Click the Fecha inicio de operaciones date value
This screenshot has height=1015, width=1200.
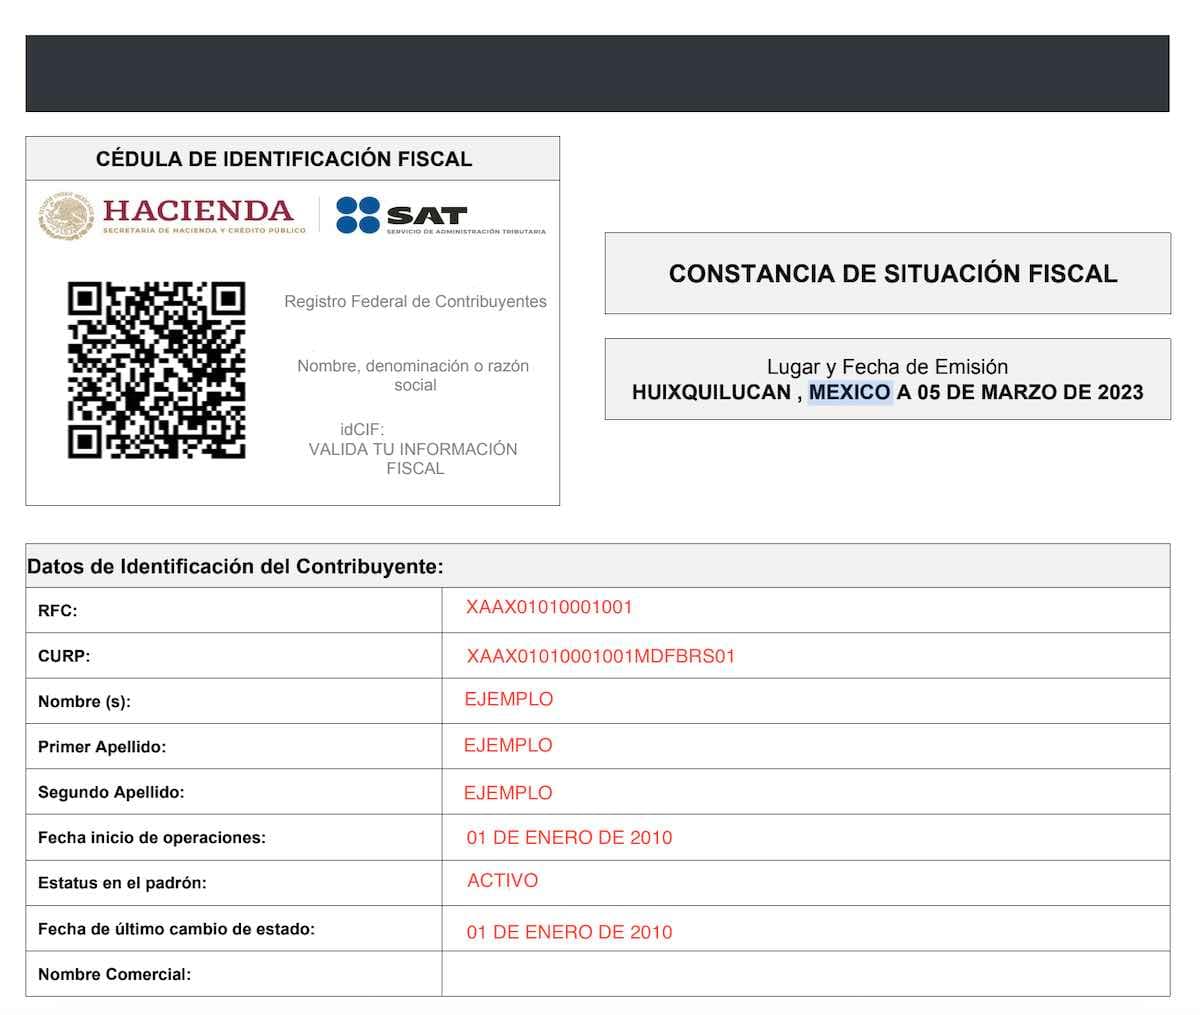coord(569,838)
